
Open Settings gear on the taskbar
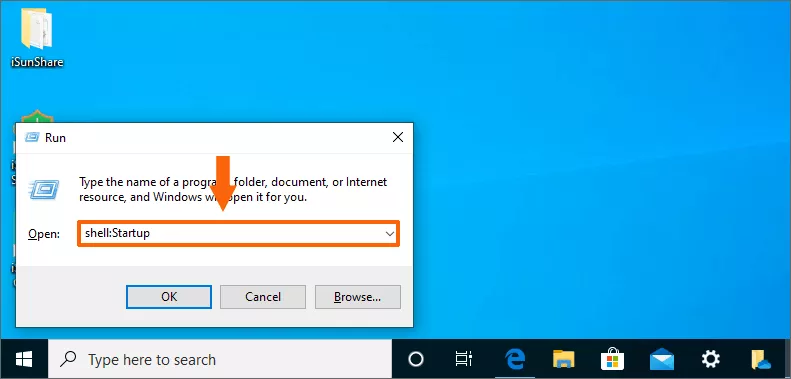point(710,359)
